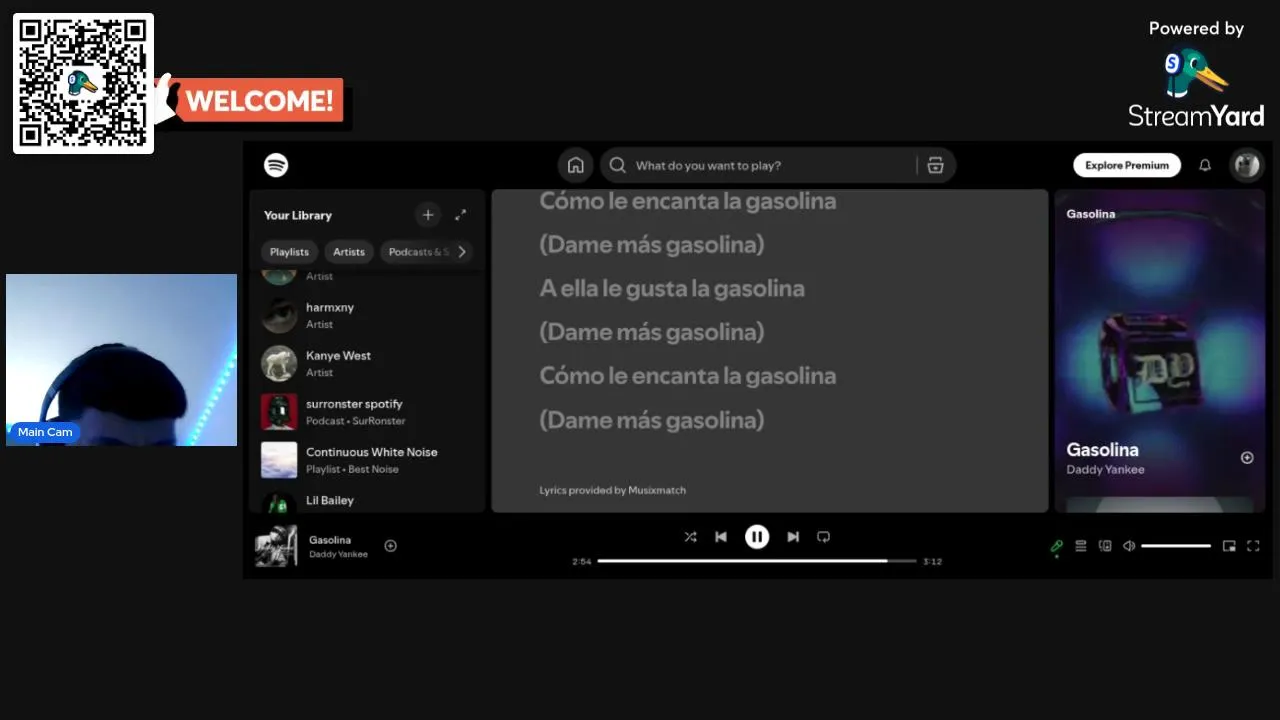This screenshot has height=720, width=1280.
Task: Jump to lyric 'A ella le gusta la gasolina'
Action: 672,288
